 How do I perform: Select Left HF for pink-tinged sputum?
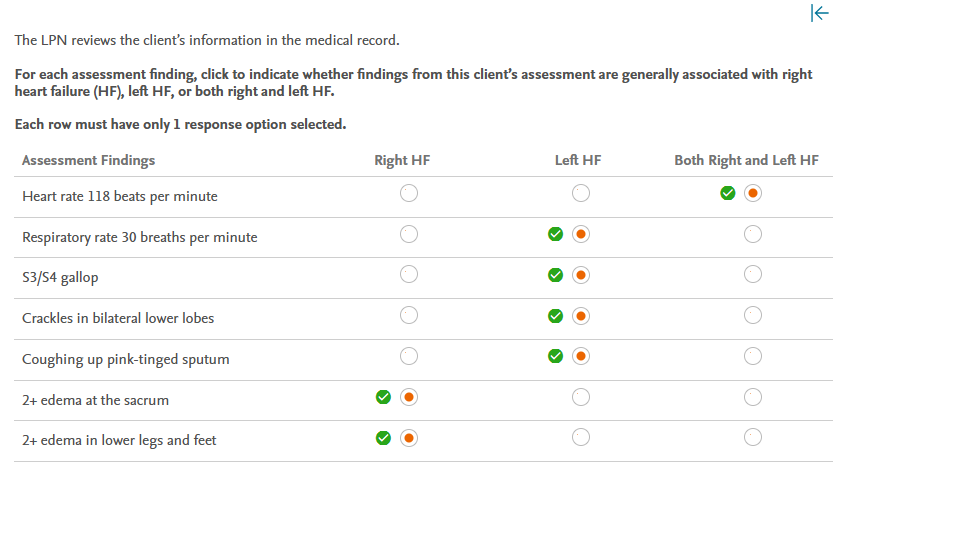click(x=581, y=356)
